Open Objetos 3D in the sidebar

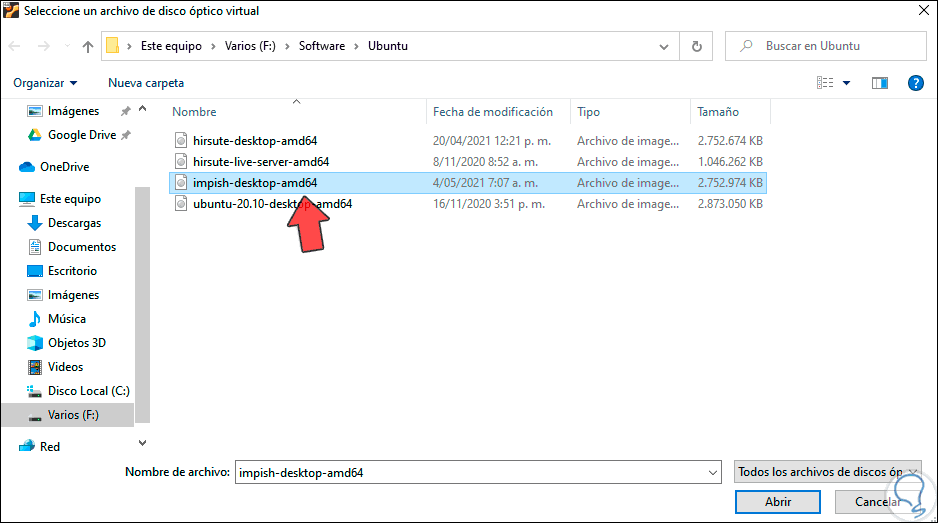pos(77,343)
